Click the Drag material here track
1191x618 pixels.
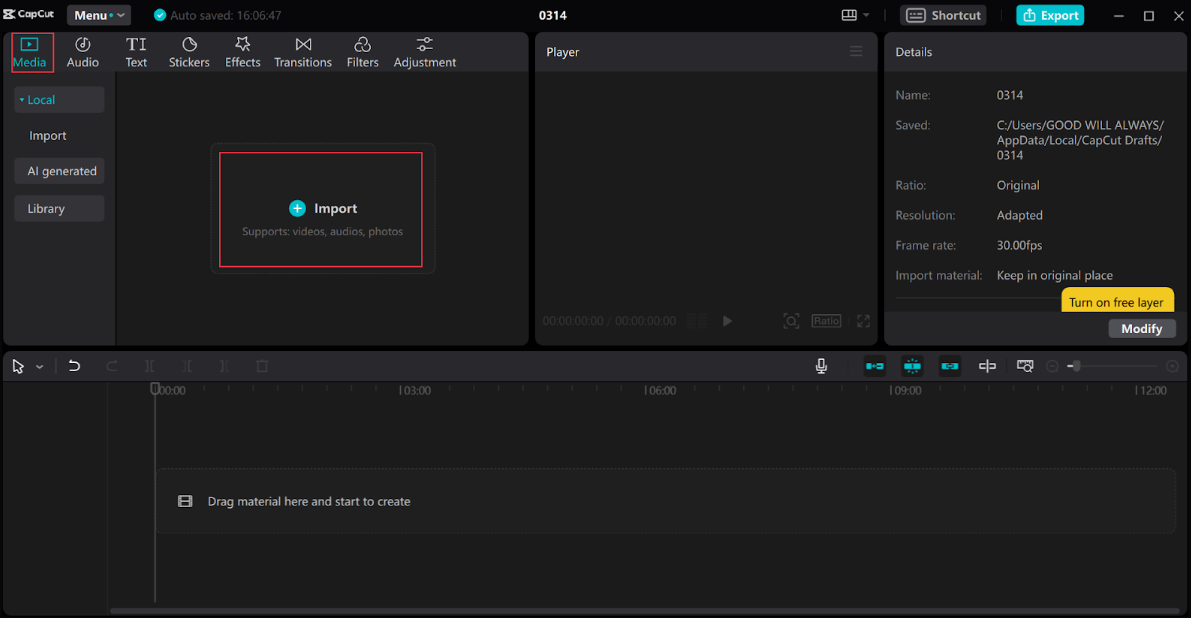pos(666,501)
